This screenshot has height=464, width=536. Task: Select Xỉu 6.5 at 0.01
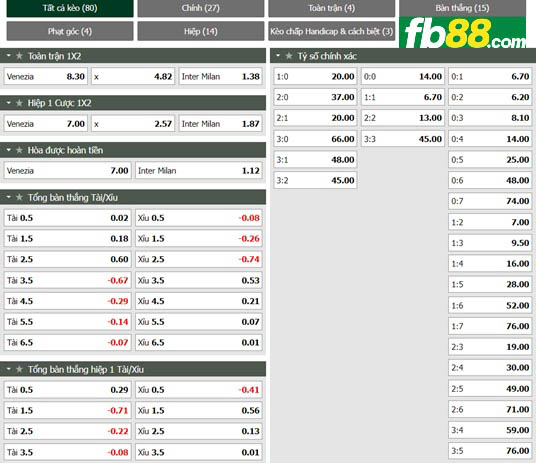pyautogui.click(x=199, y=342)
